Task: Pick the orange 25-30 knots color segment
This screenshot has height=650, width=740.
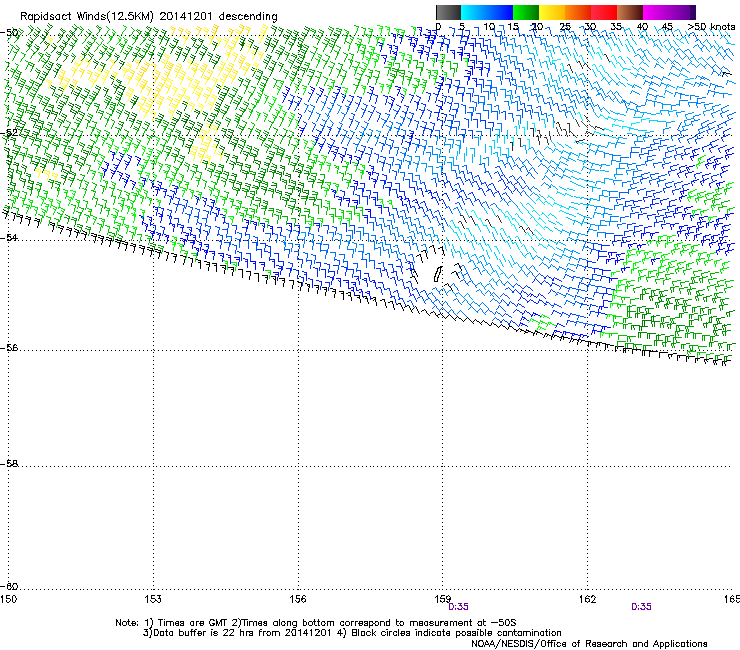Action: [x=578, y=12]
